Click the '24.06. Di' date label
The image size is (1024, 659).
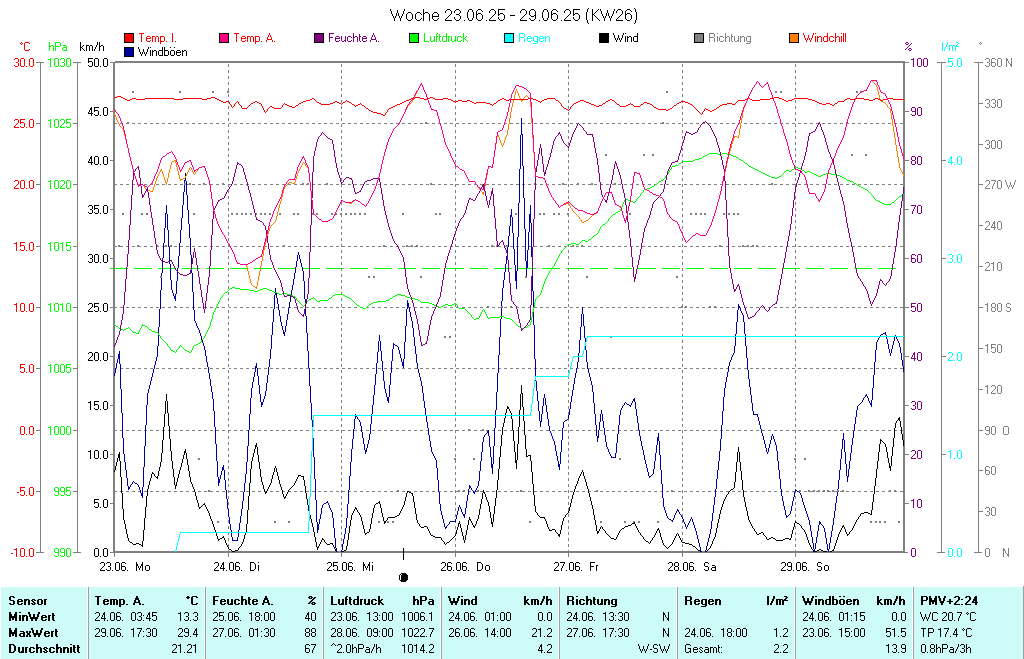pyautogui.click(x=236, y=567)
